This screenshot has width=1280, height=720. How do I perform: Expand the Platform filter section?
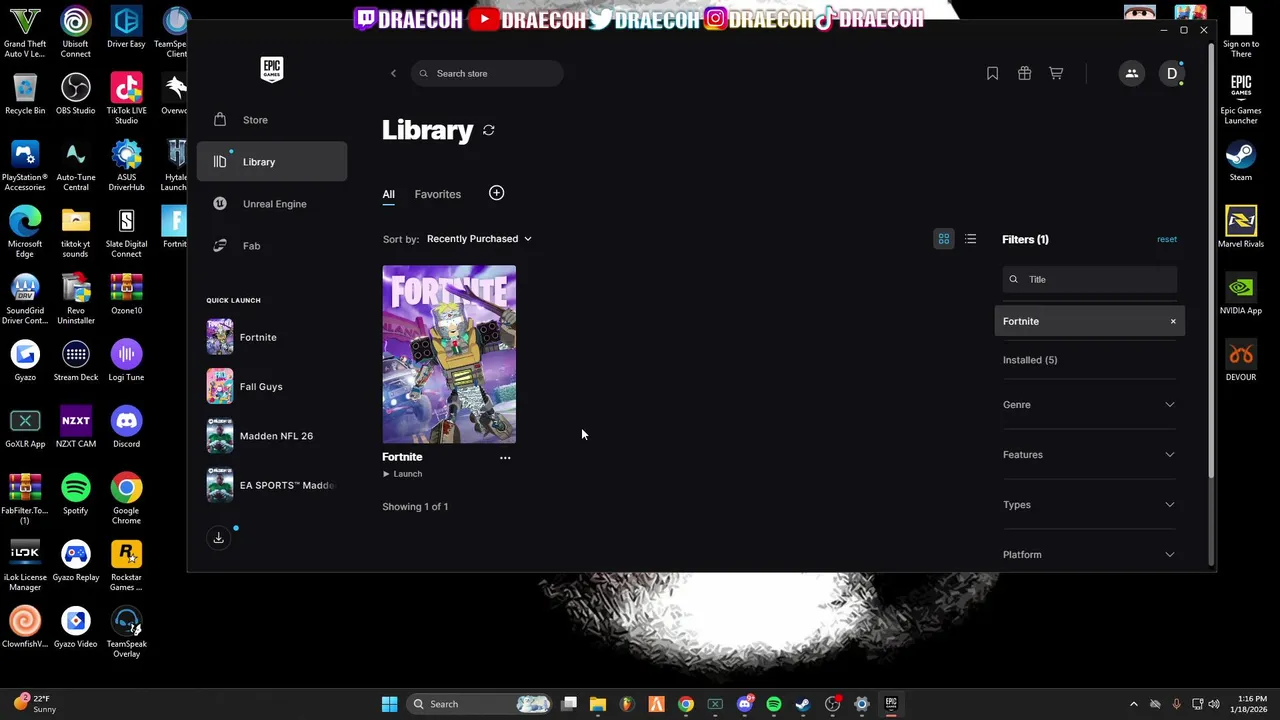tap(1089, 555)
